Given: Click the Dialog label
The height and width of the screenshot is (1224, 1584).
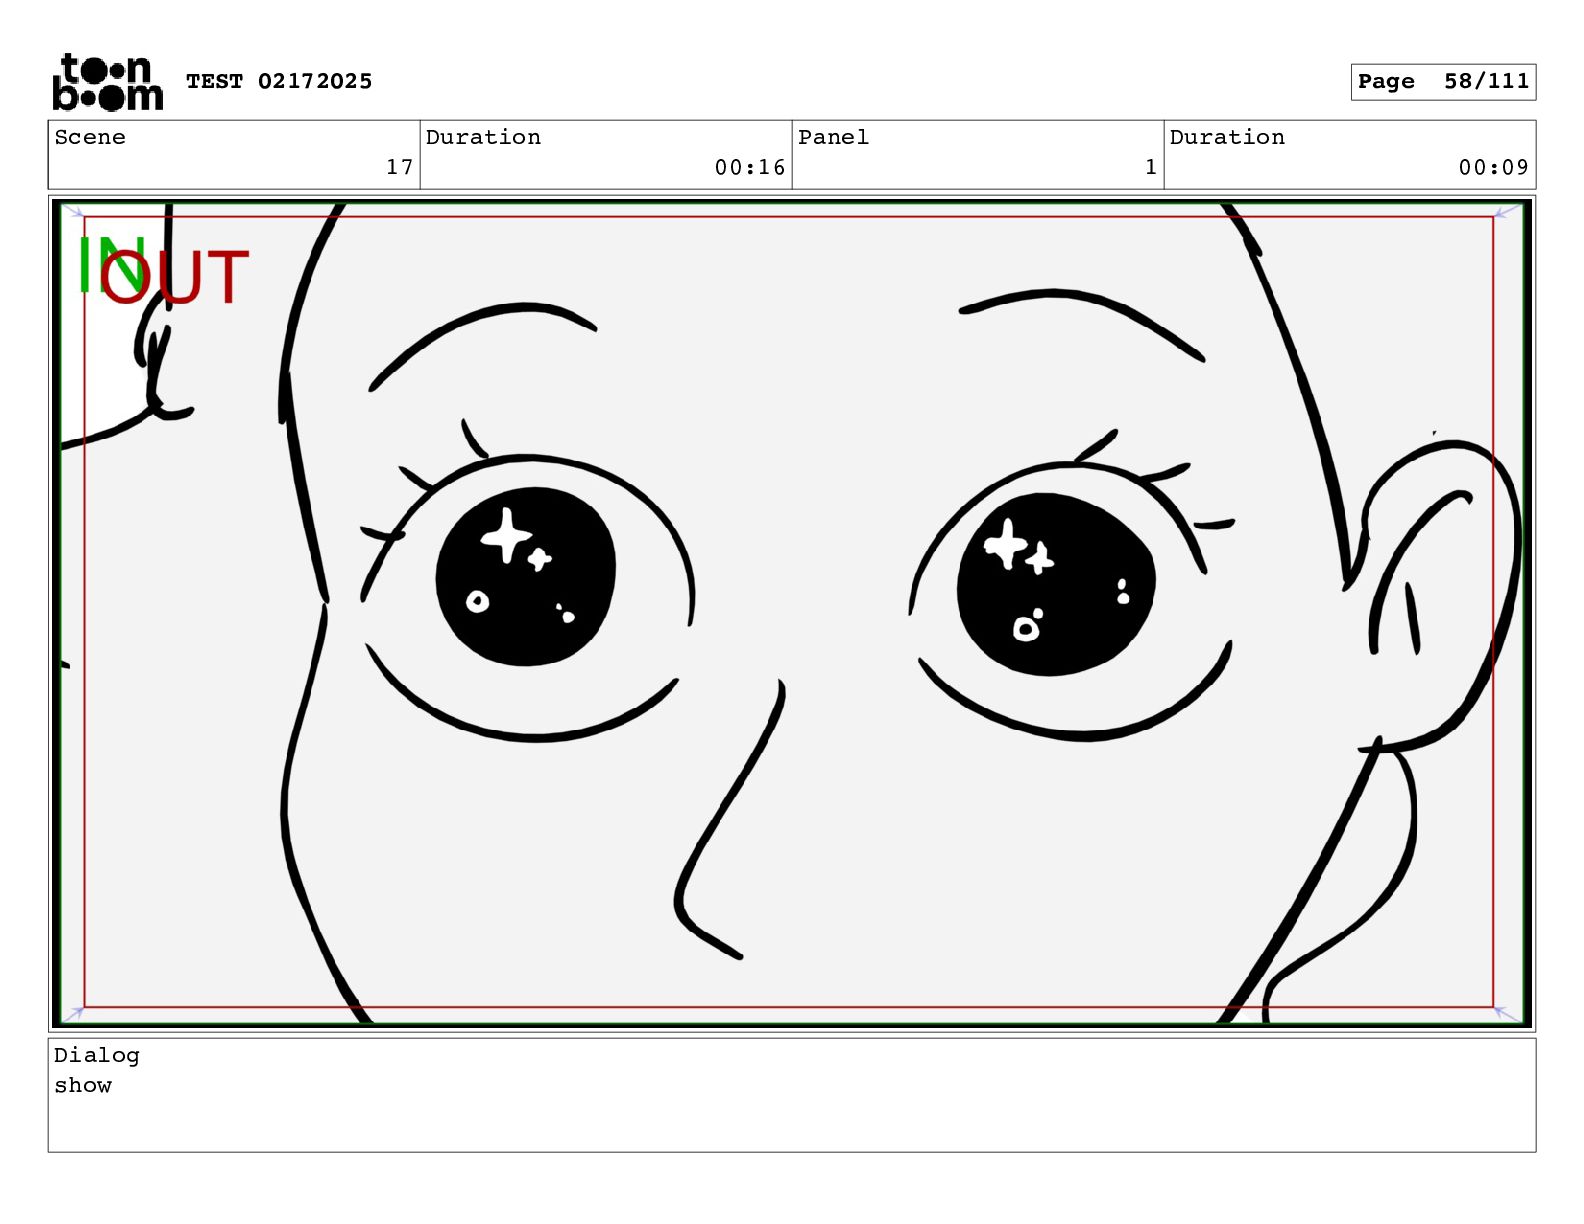Looking at the screenshot, I should tap(97, 1055).
